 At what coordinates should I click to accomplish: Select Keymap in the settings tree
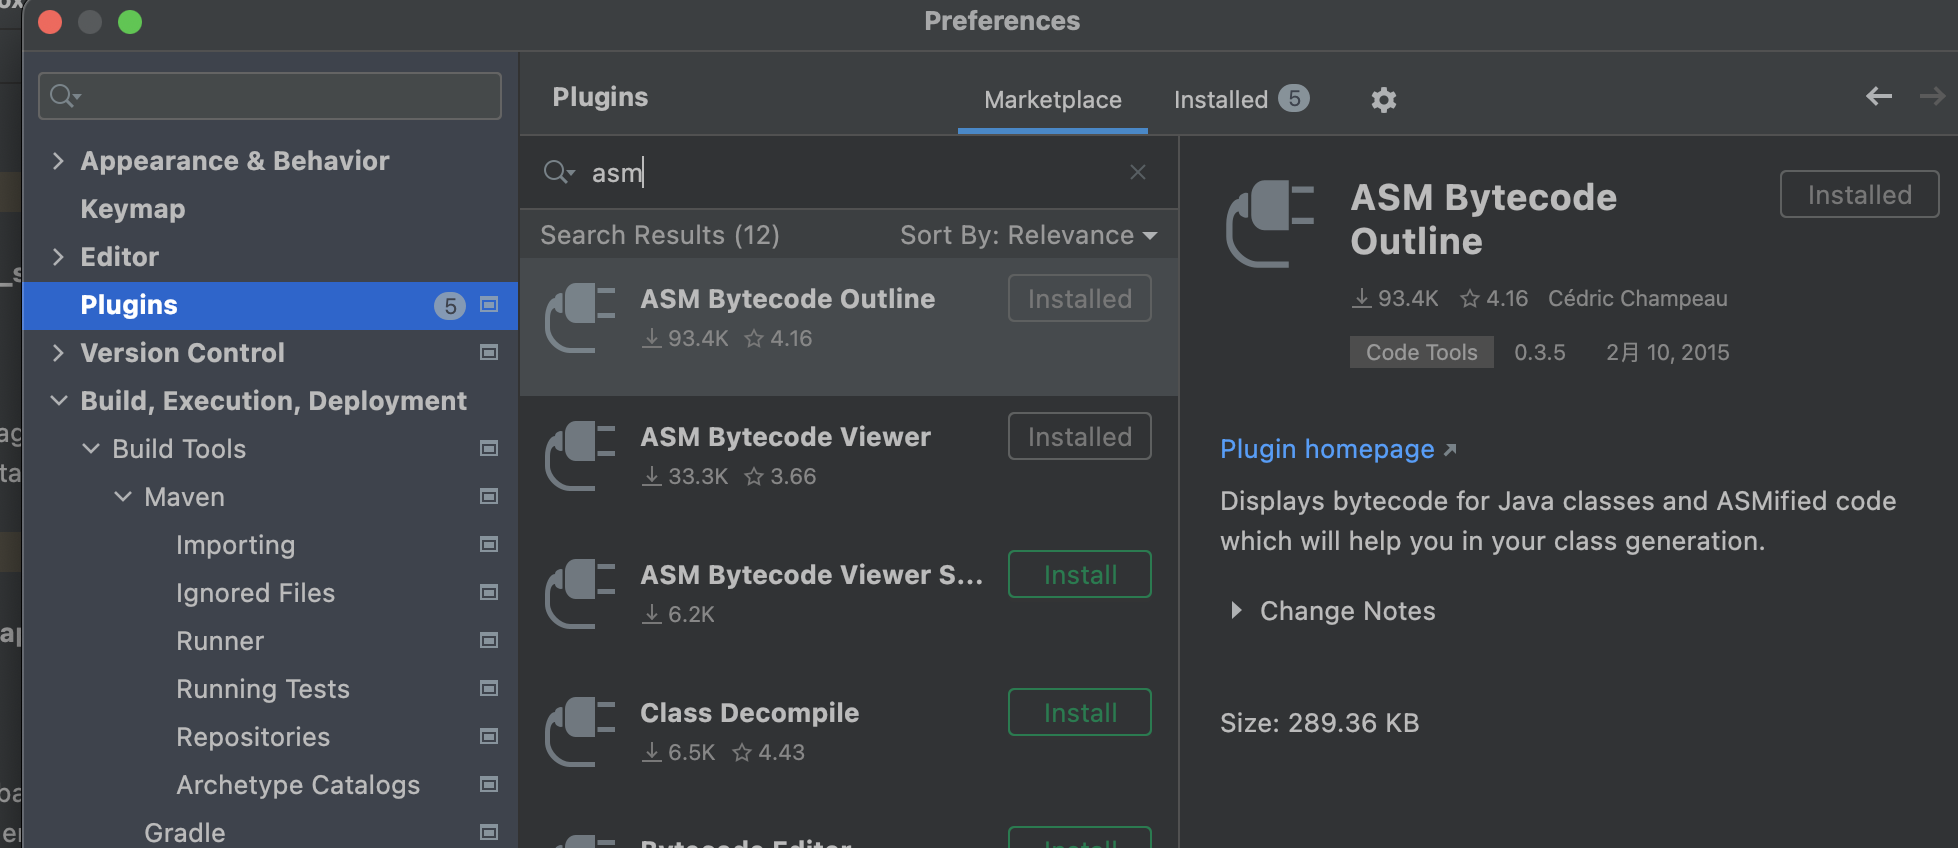(133, 208)
